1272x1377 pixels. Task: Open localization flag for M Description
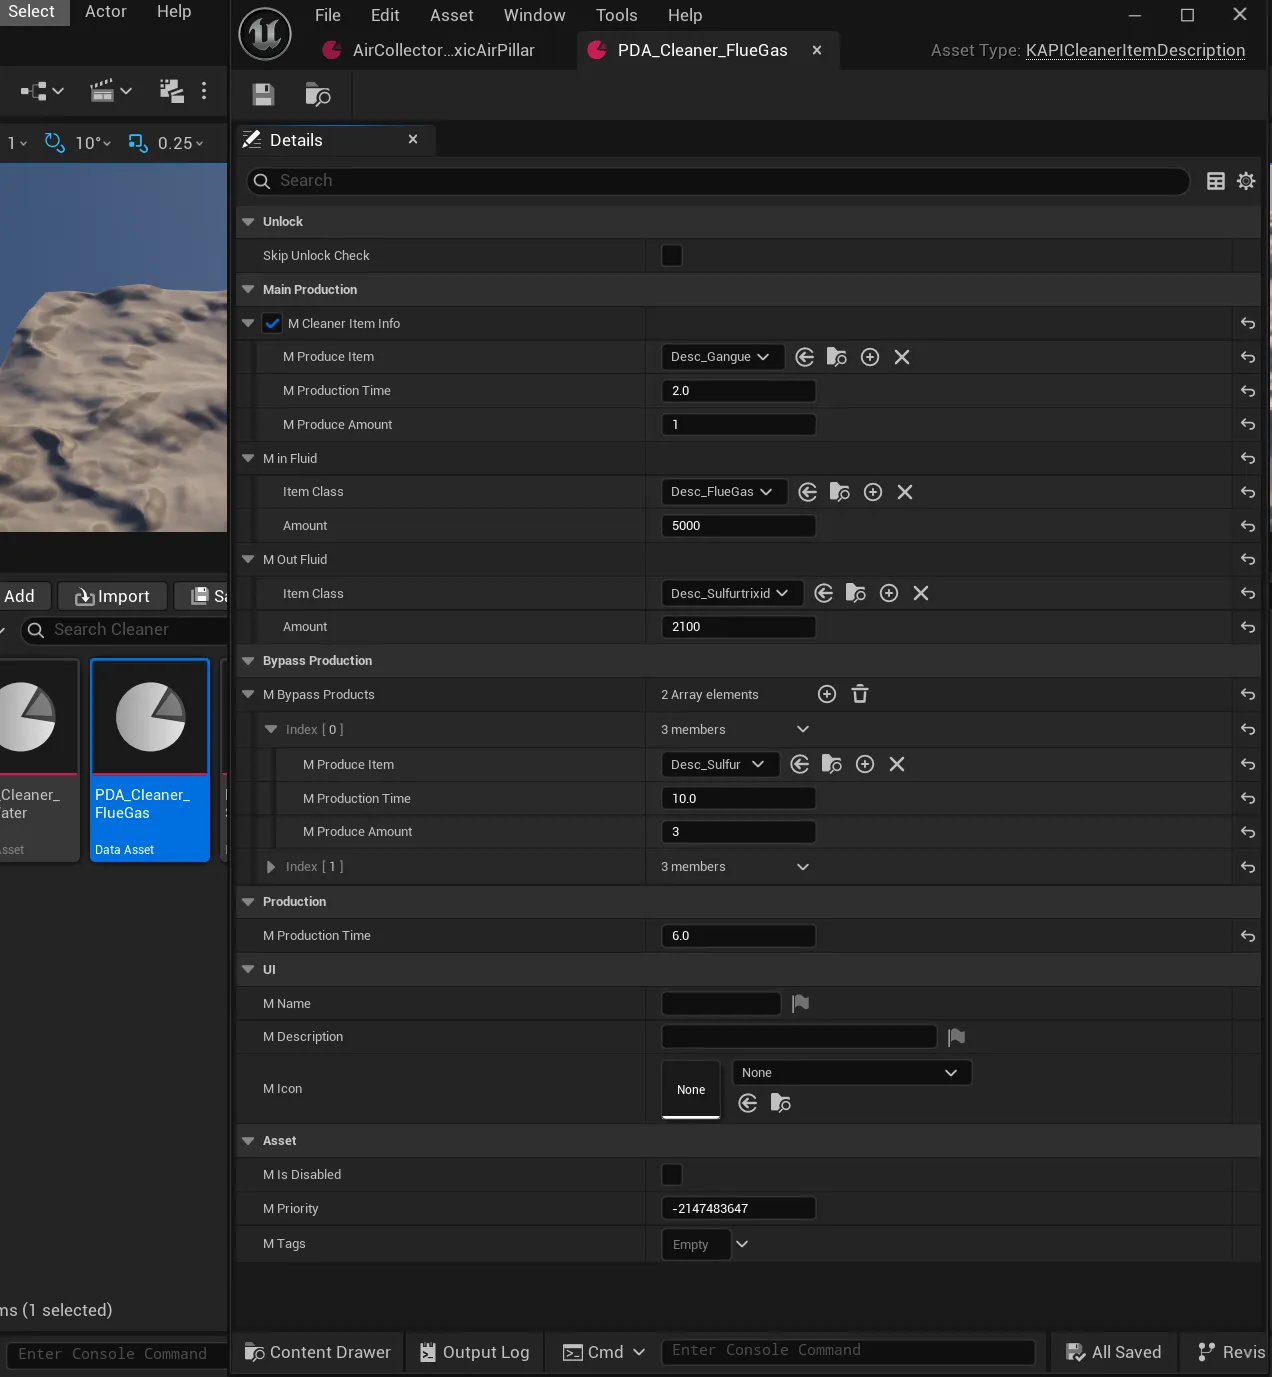[x=956, y=1037]
